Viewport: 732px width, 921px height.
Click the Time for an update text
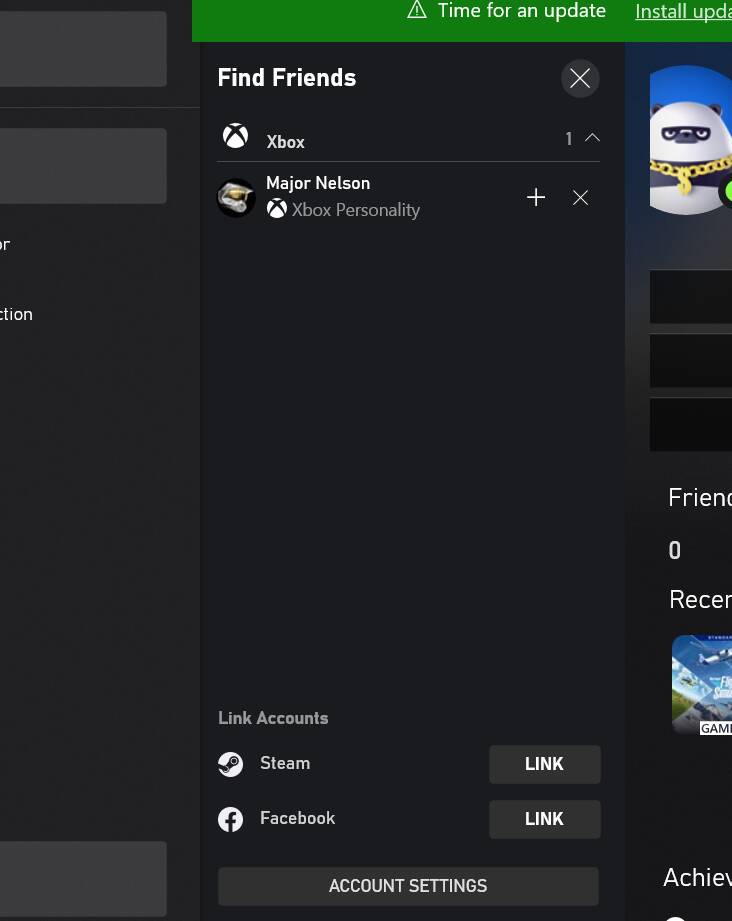[522, 11]
